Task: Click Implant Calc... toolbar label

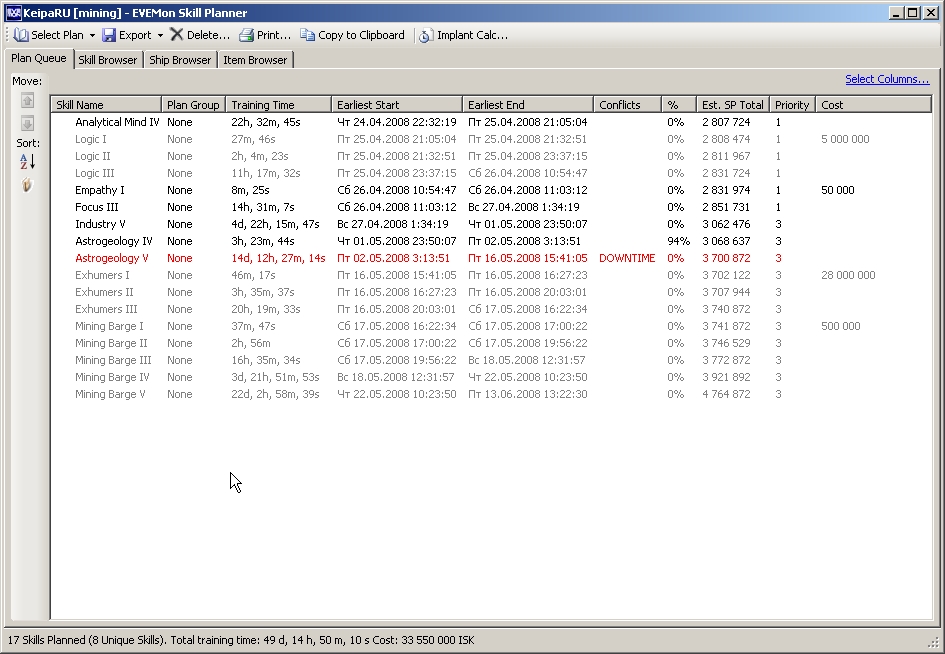Action: coord(472,35)
